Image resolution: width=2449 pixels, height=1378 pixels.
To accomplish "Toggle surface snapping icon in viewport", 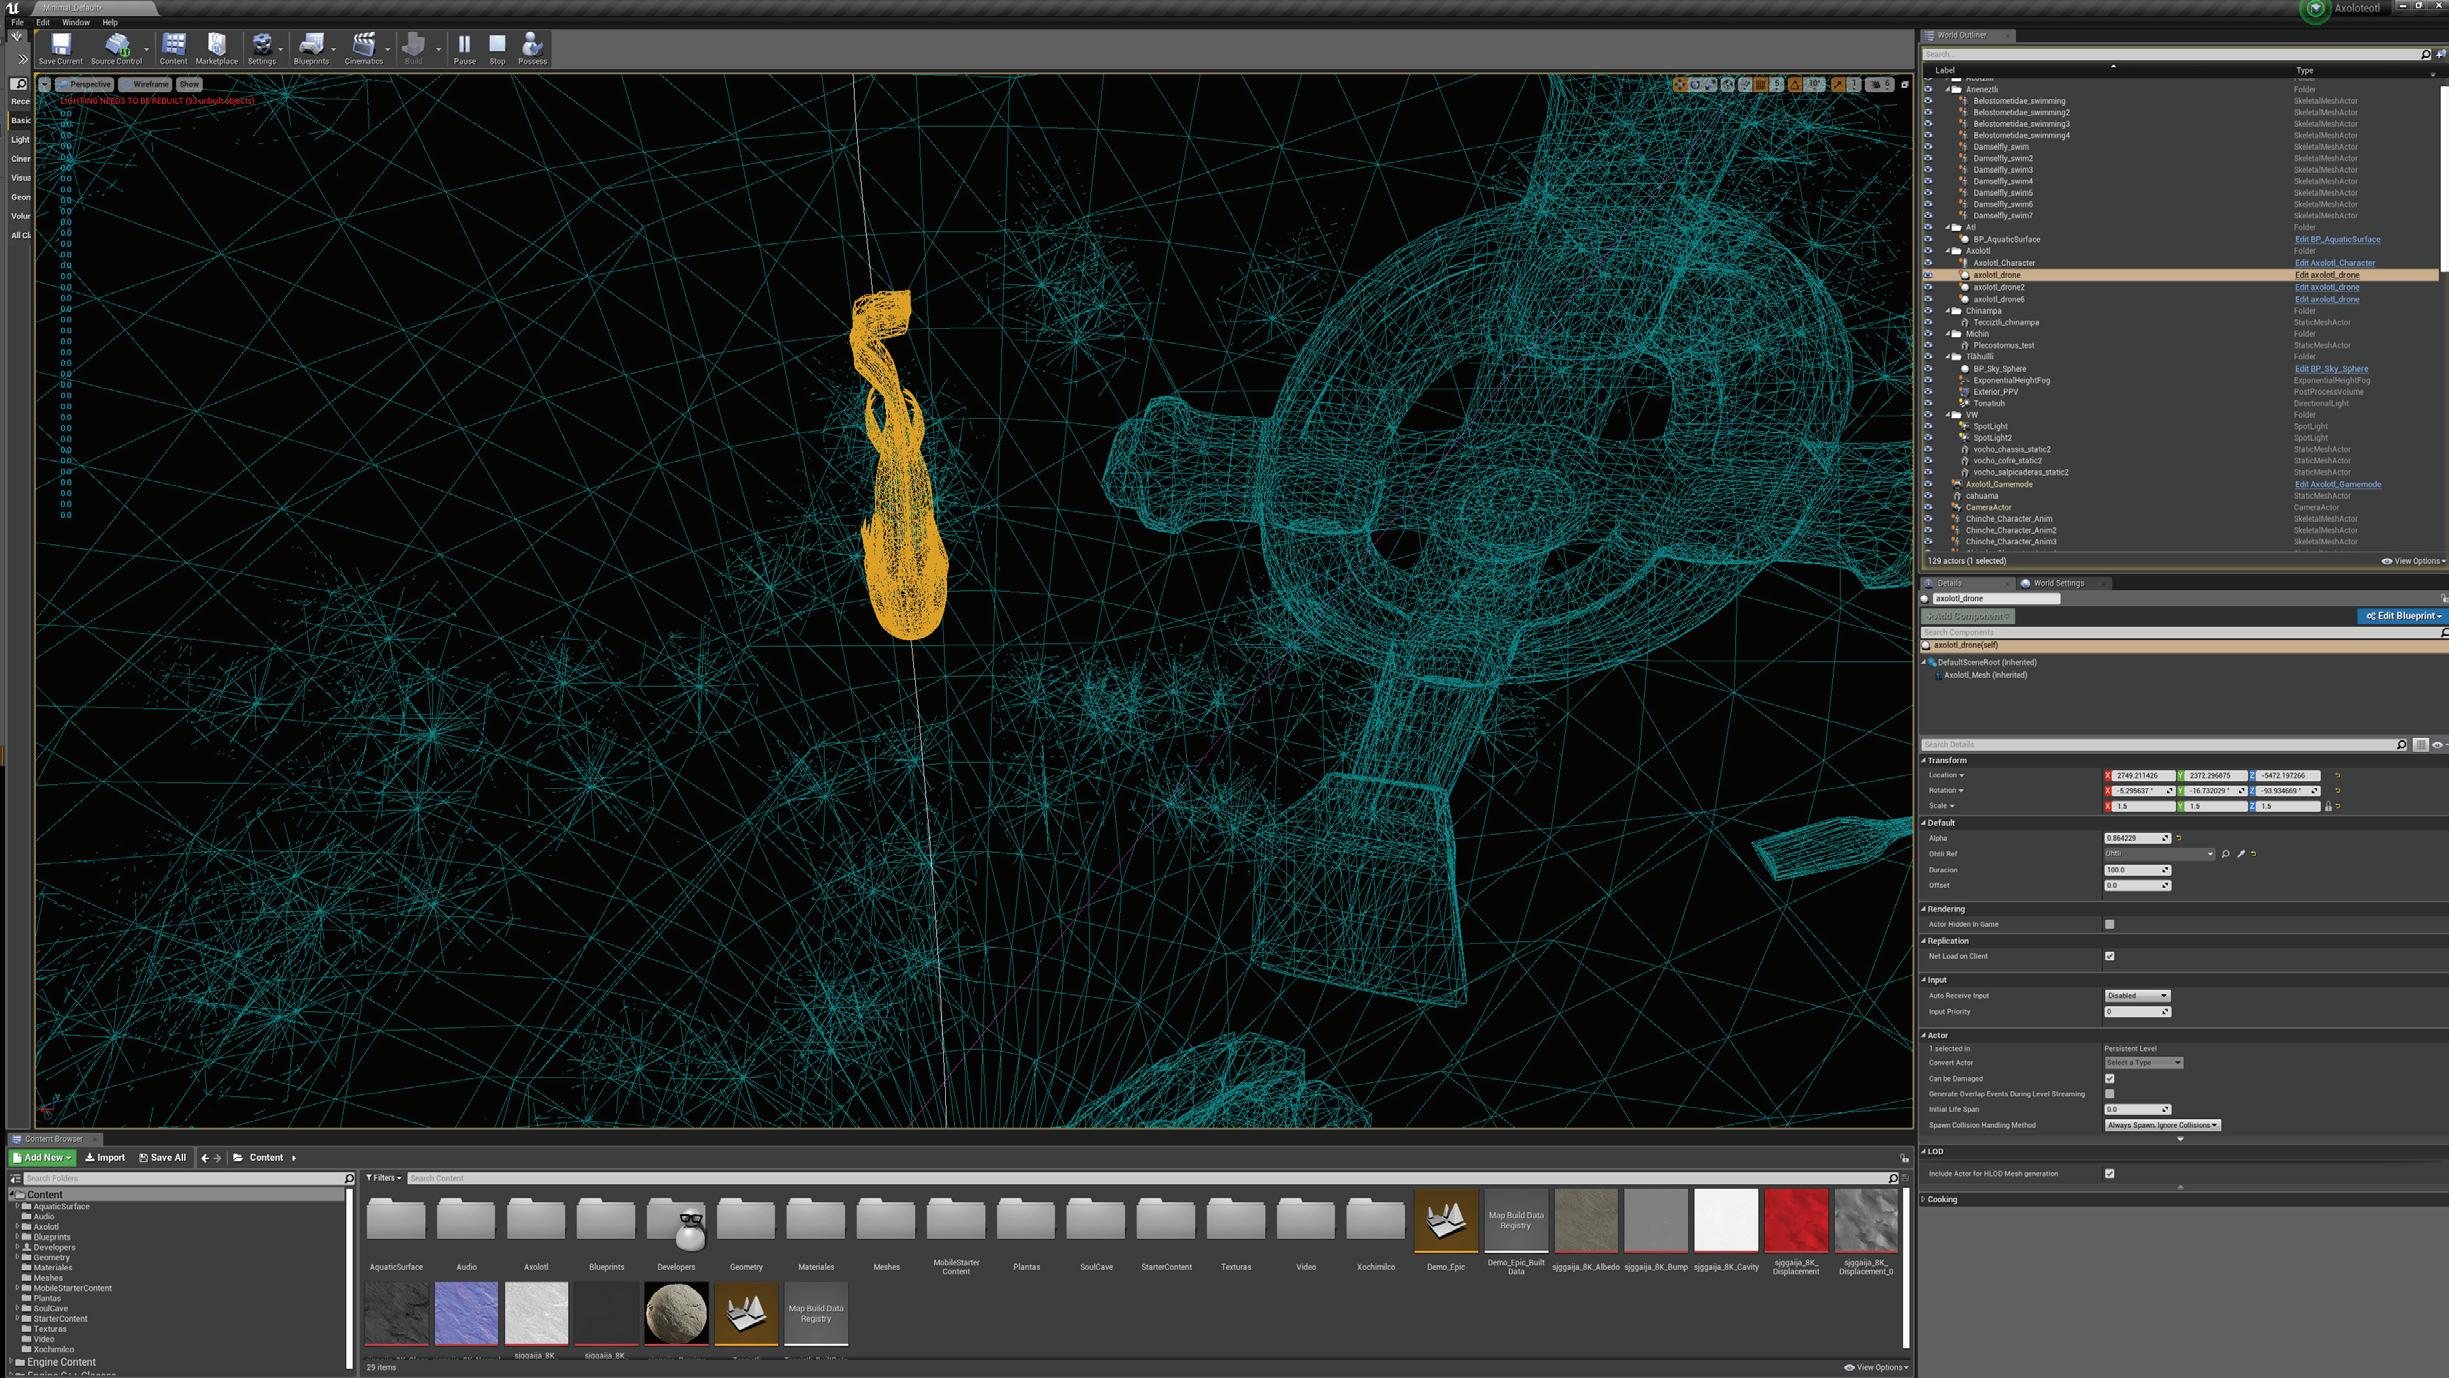I will pyautogui.click(x=1745, y=84).
